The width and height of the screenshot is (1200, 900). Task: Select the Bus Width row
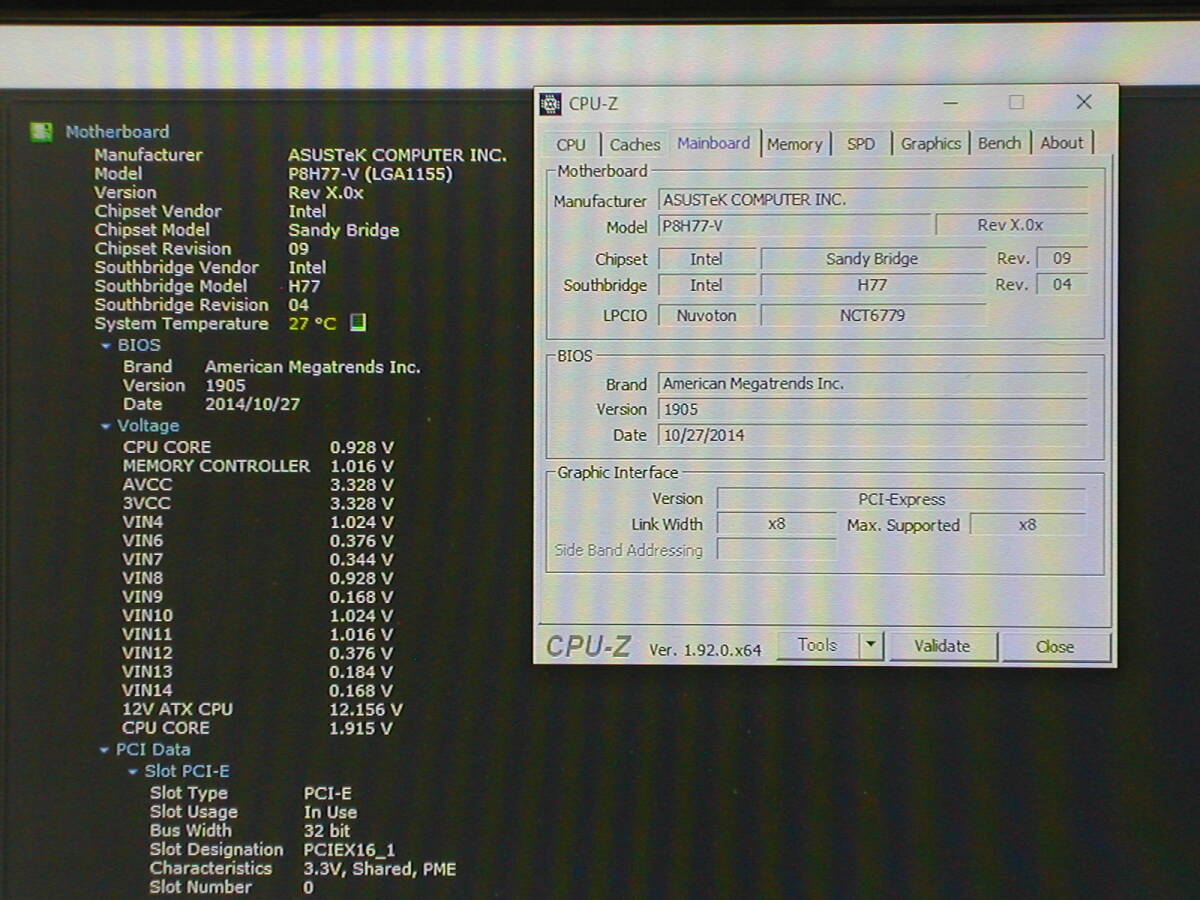[250, 831]
